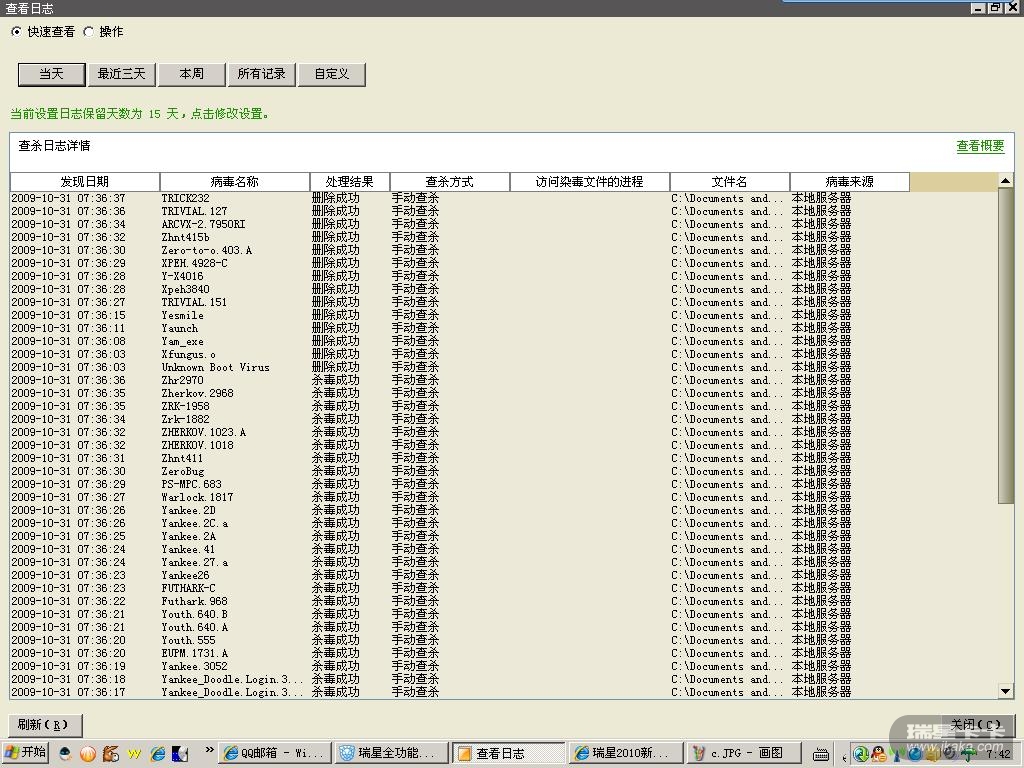Open 查看概要 summary link

(980, 146)
